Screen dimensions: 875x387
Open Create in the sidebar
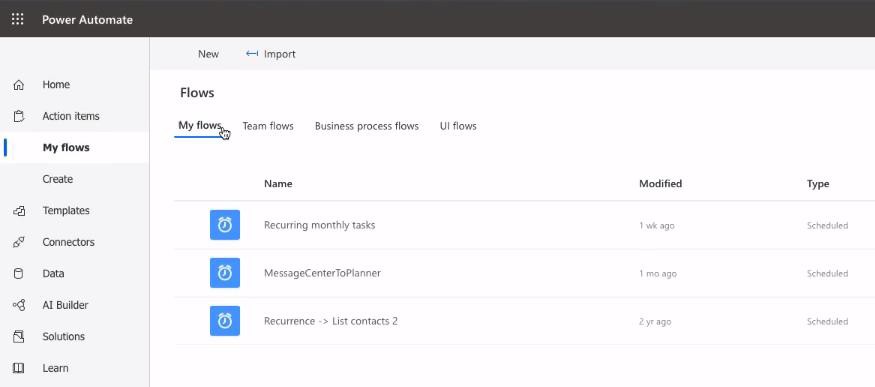point(57,179)
